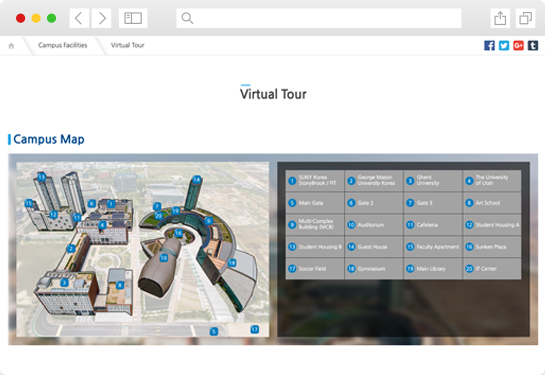Image resolution: width=545 pixels, height=375 pixels.
Task: Click map marker 6 on the map
Action: tap(92, 203)
